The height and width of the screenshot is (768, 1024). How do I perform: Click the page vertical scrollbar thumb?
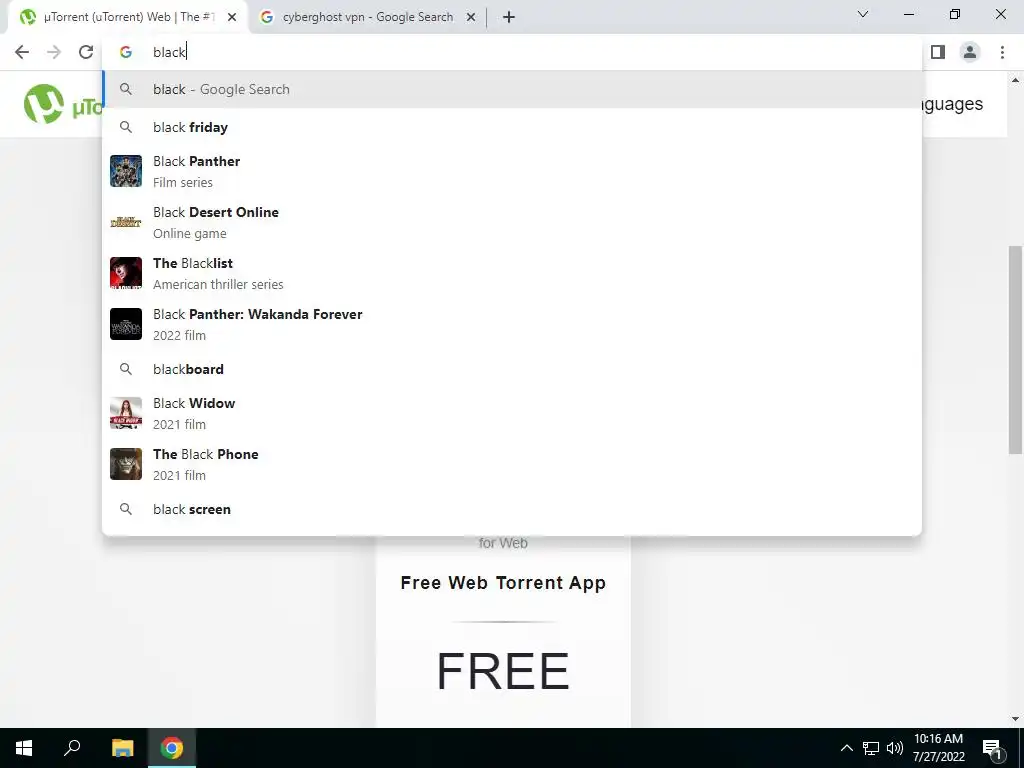coord(1016,349)
